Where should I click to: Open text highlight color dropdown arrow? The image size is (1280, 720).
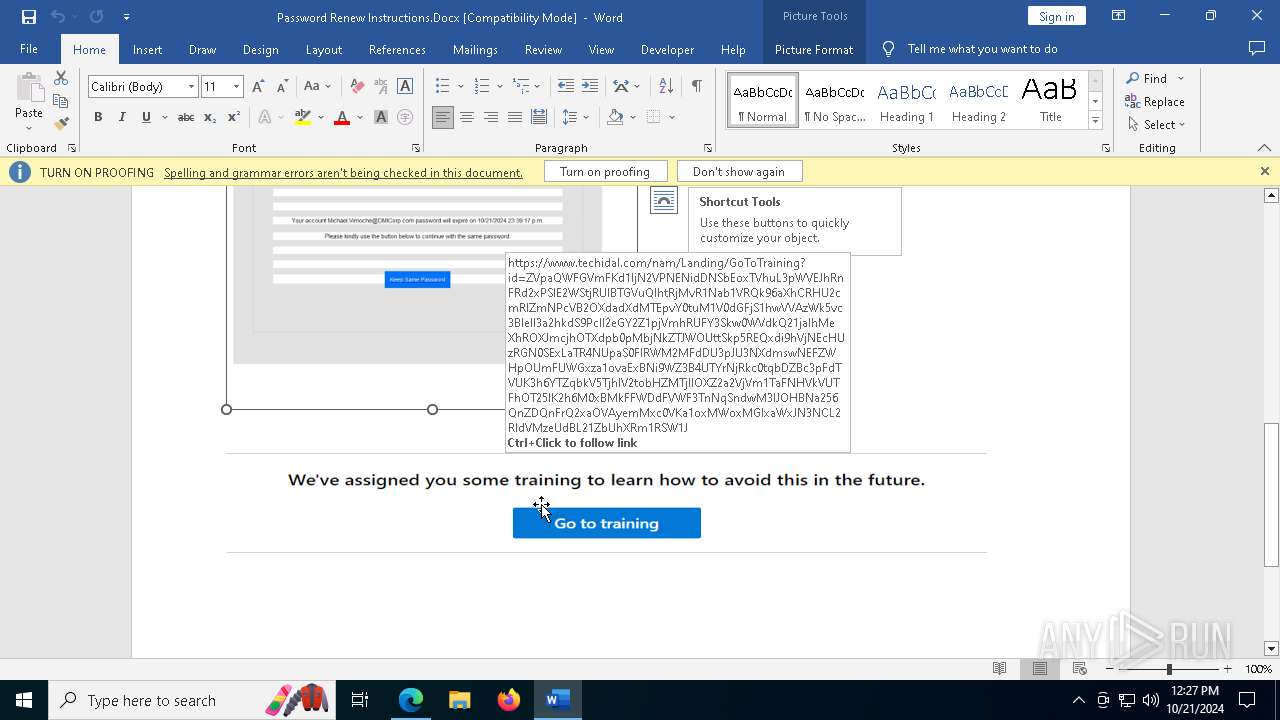[x=321, y=118]
